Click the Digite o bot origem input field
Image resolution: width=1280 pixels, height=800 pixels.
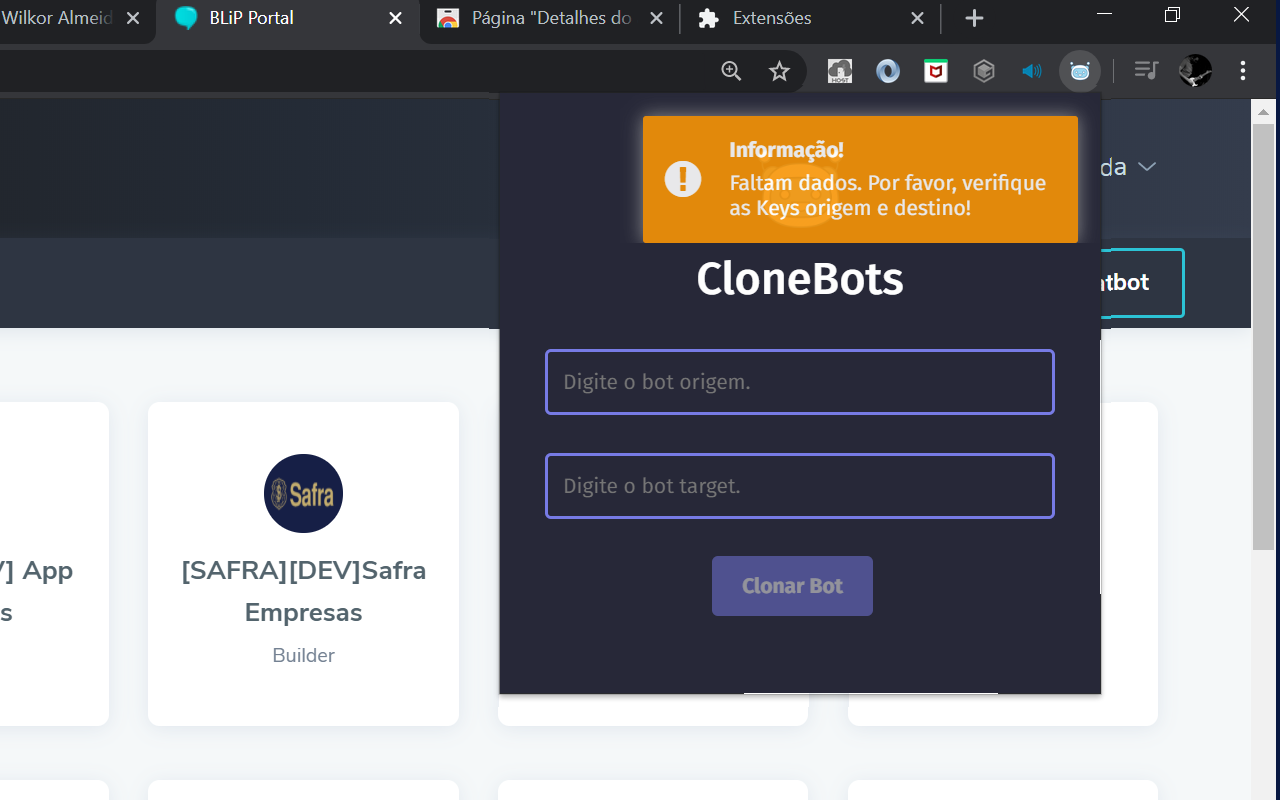(799, 381)
